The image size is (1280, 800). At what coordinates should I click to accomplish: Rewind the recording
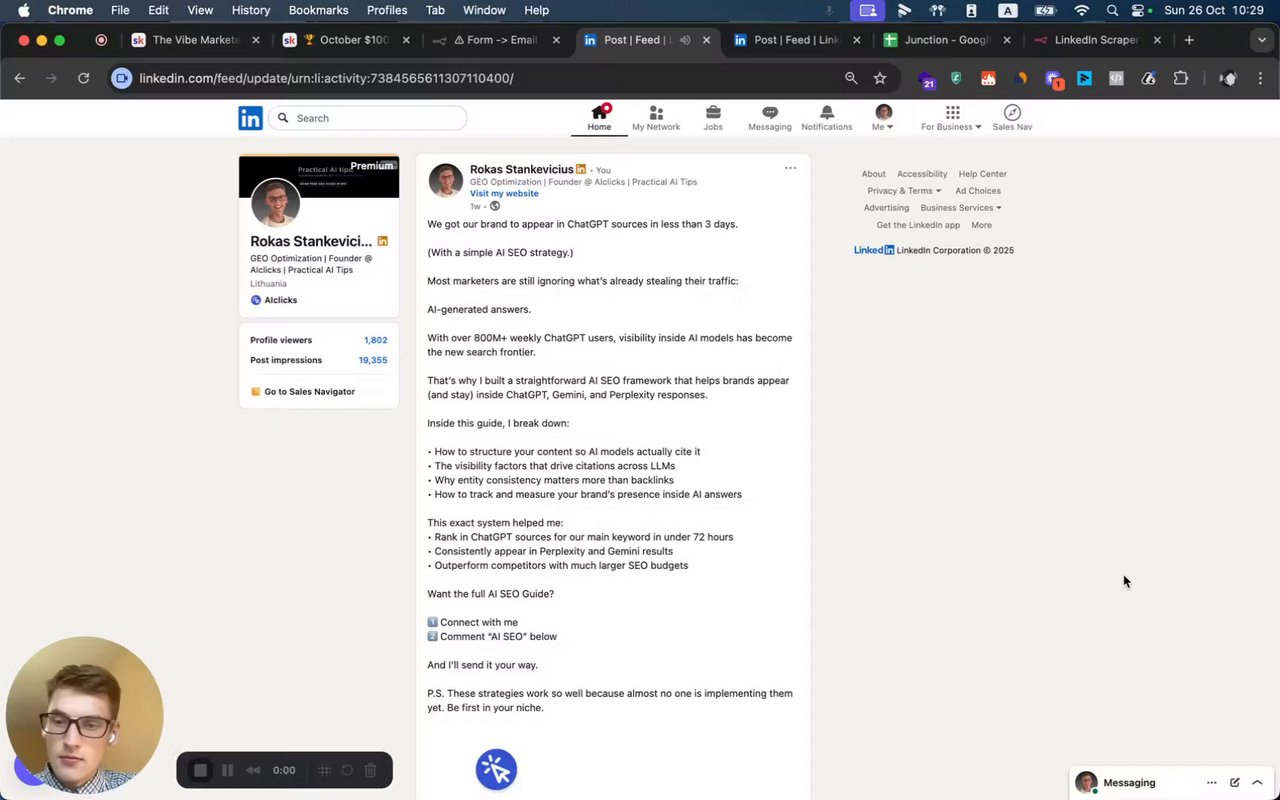[x=254, y=770]
